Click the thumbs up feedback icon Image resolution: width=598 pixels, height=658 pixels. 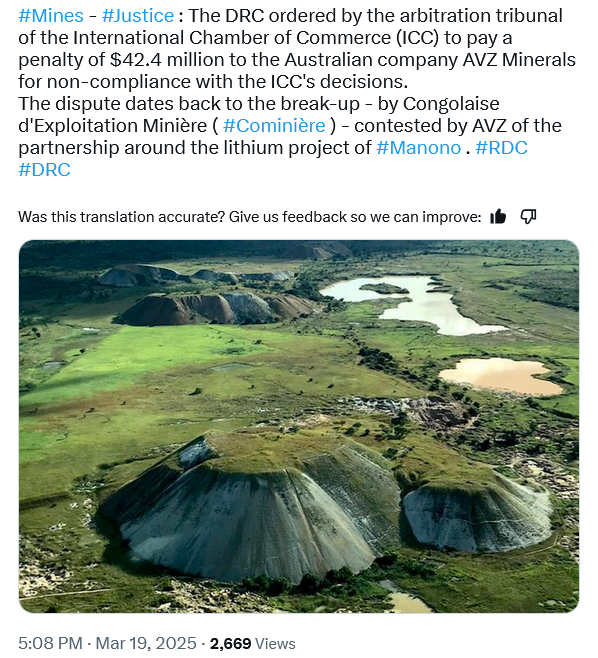tap(498, 217)
